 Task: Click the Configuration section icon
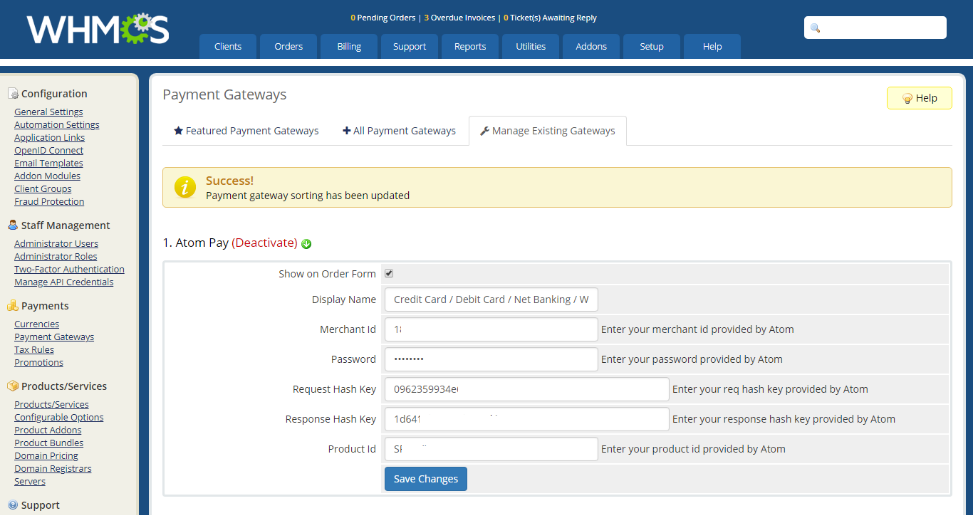pyautogui.click(x=13, y=94)
